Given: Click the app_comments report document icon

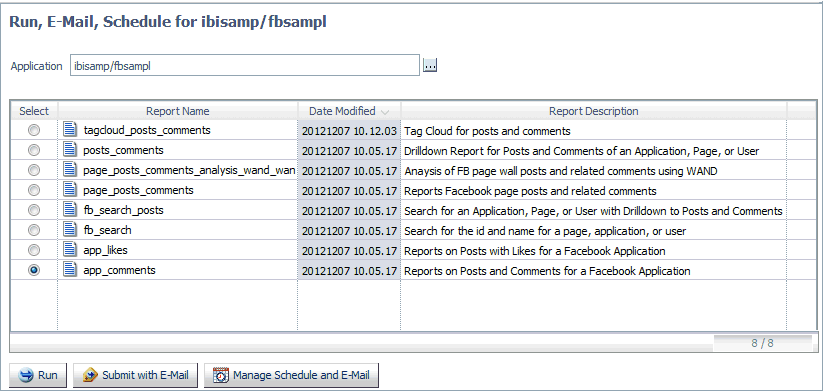Looking at the screenshot, I should [70, 269].
